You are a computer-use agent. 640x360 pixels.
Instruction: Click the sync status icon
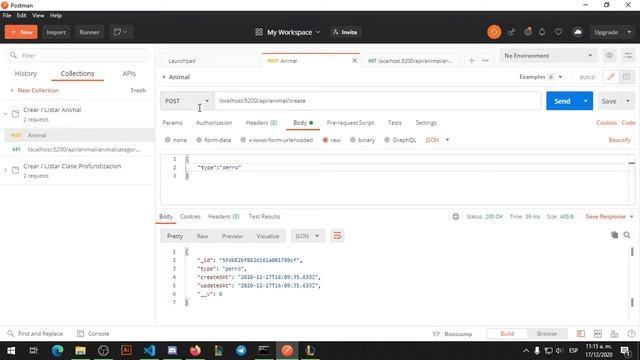[x=494, y=32]
